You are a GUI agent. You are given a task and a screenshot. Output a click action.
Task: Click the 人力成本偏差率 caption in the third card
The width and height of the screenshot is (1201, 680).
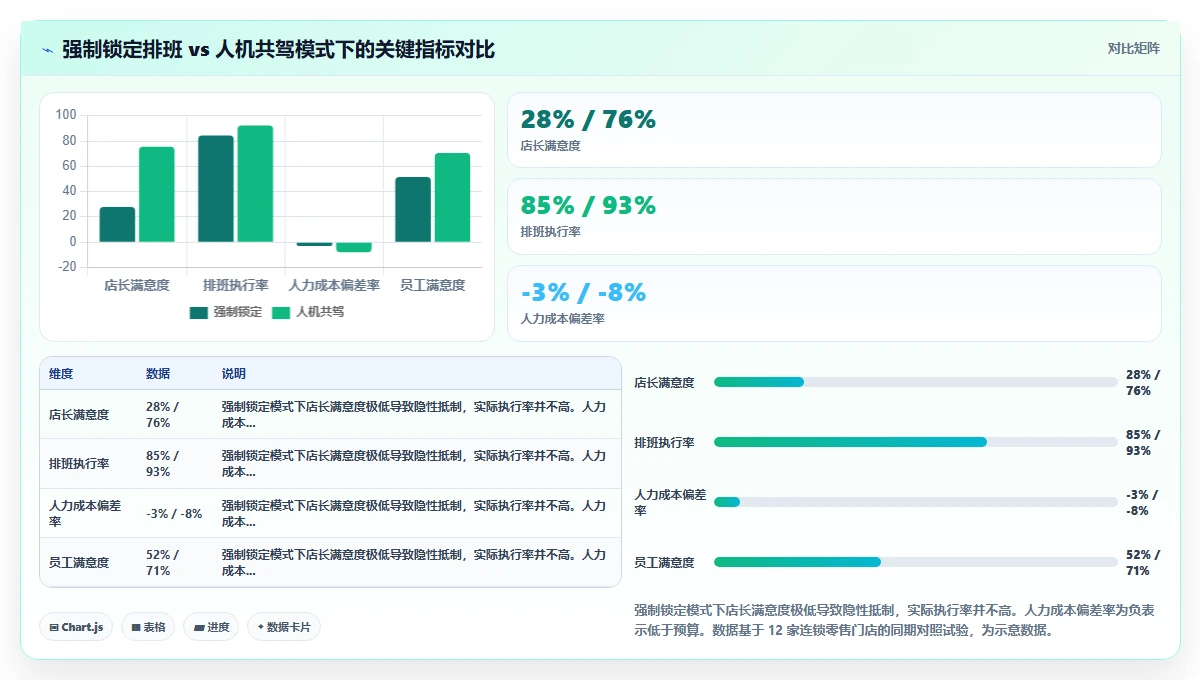click(x=562, y=319)
